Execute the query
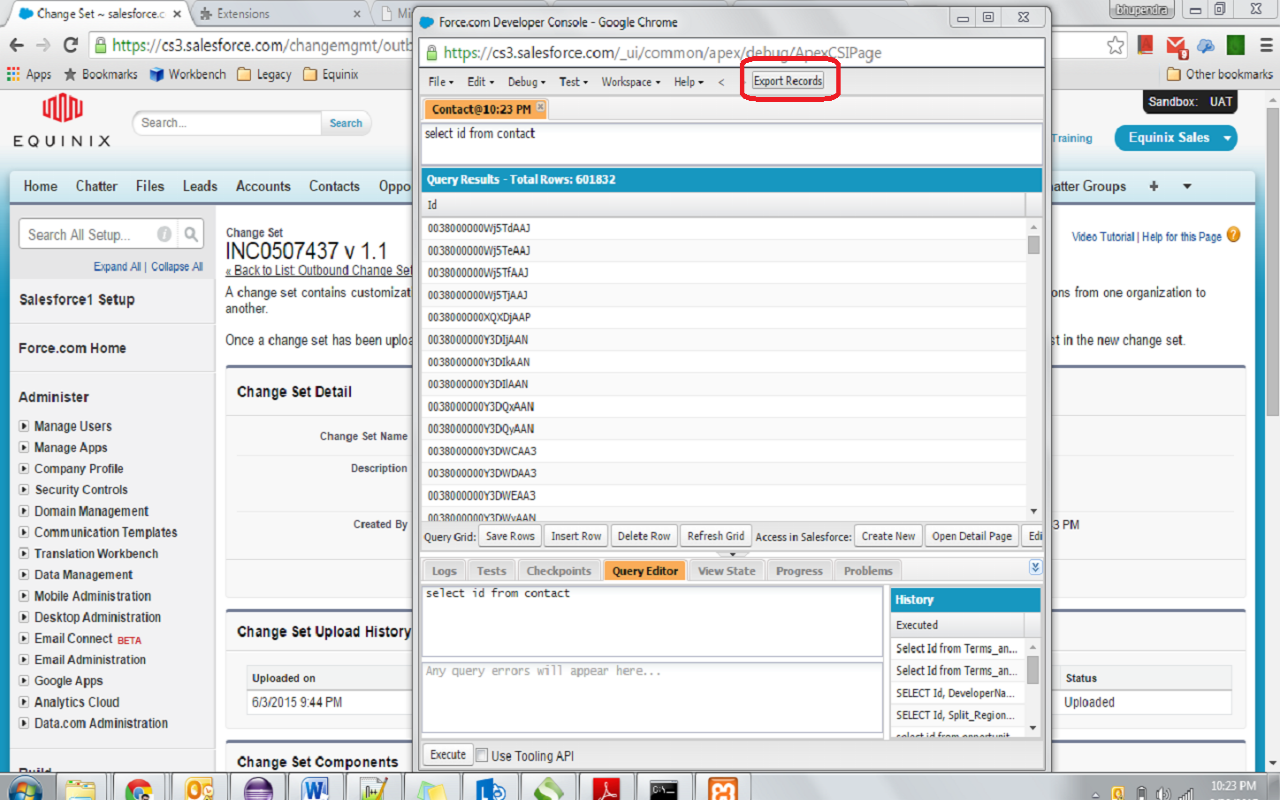Viewport: 1280px width, 800px height. point(448,754)
